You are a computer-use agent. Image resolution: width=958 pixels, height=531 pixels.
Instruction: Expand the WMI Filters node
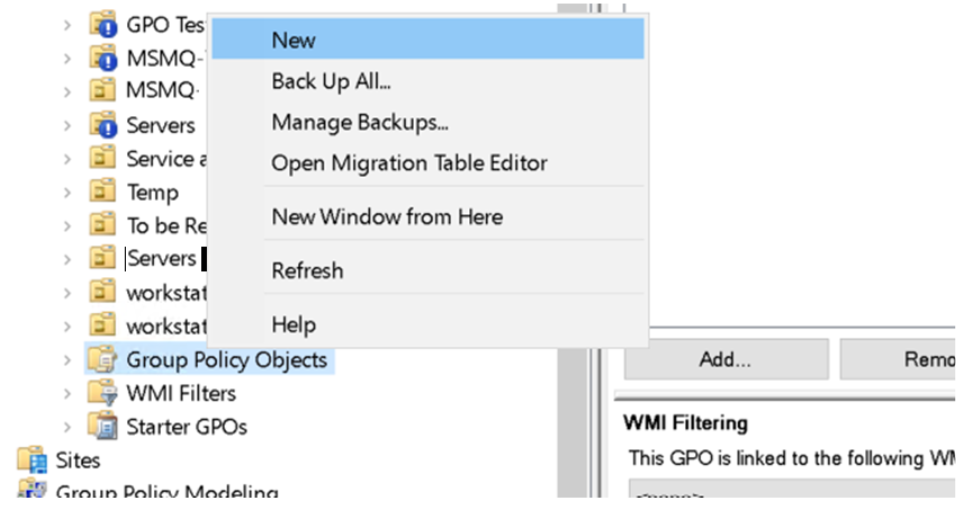coord(67,393)
